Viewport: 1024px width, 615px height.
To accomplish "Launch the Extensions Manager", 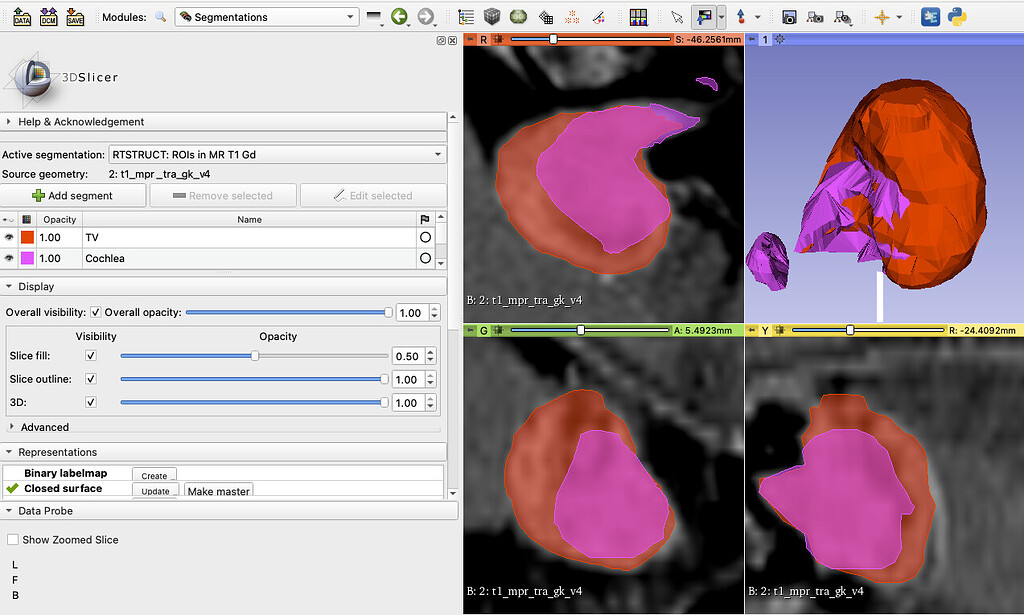I will [x=931, y=16].
